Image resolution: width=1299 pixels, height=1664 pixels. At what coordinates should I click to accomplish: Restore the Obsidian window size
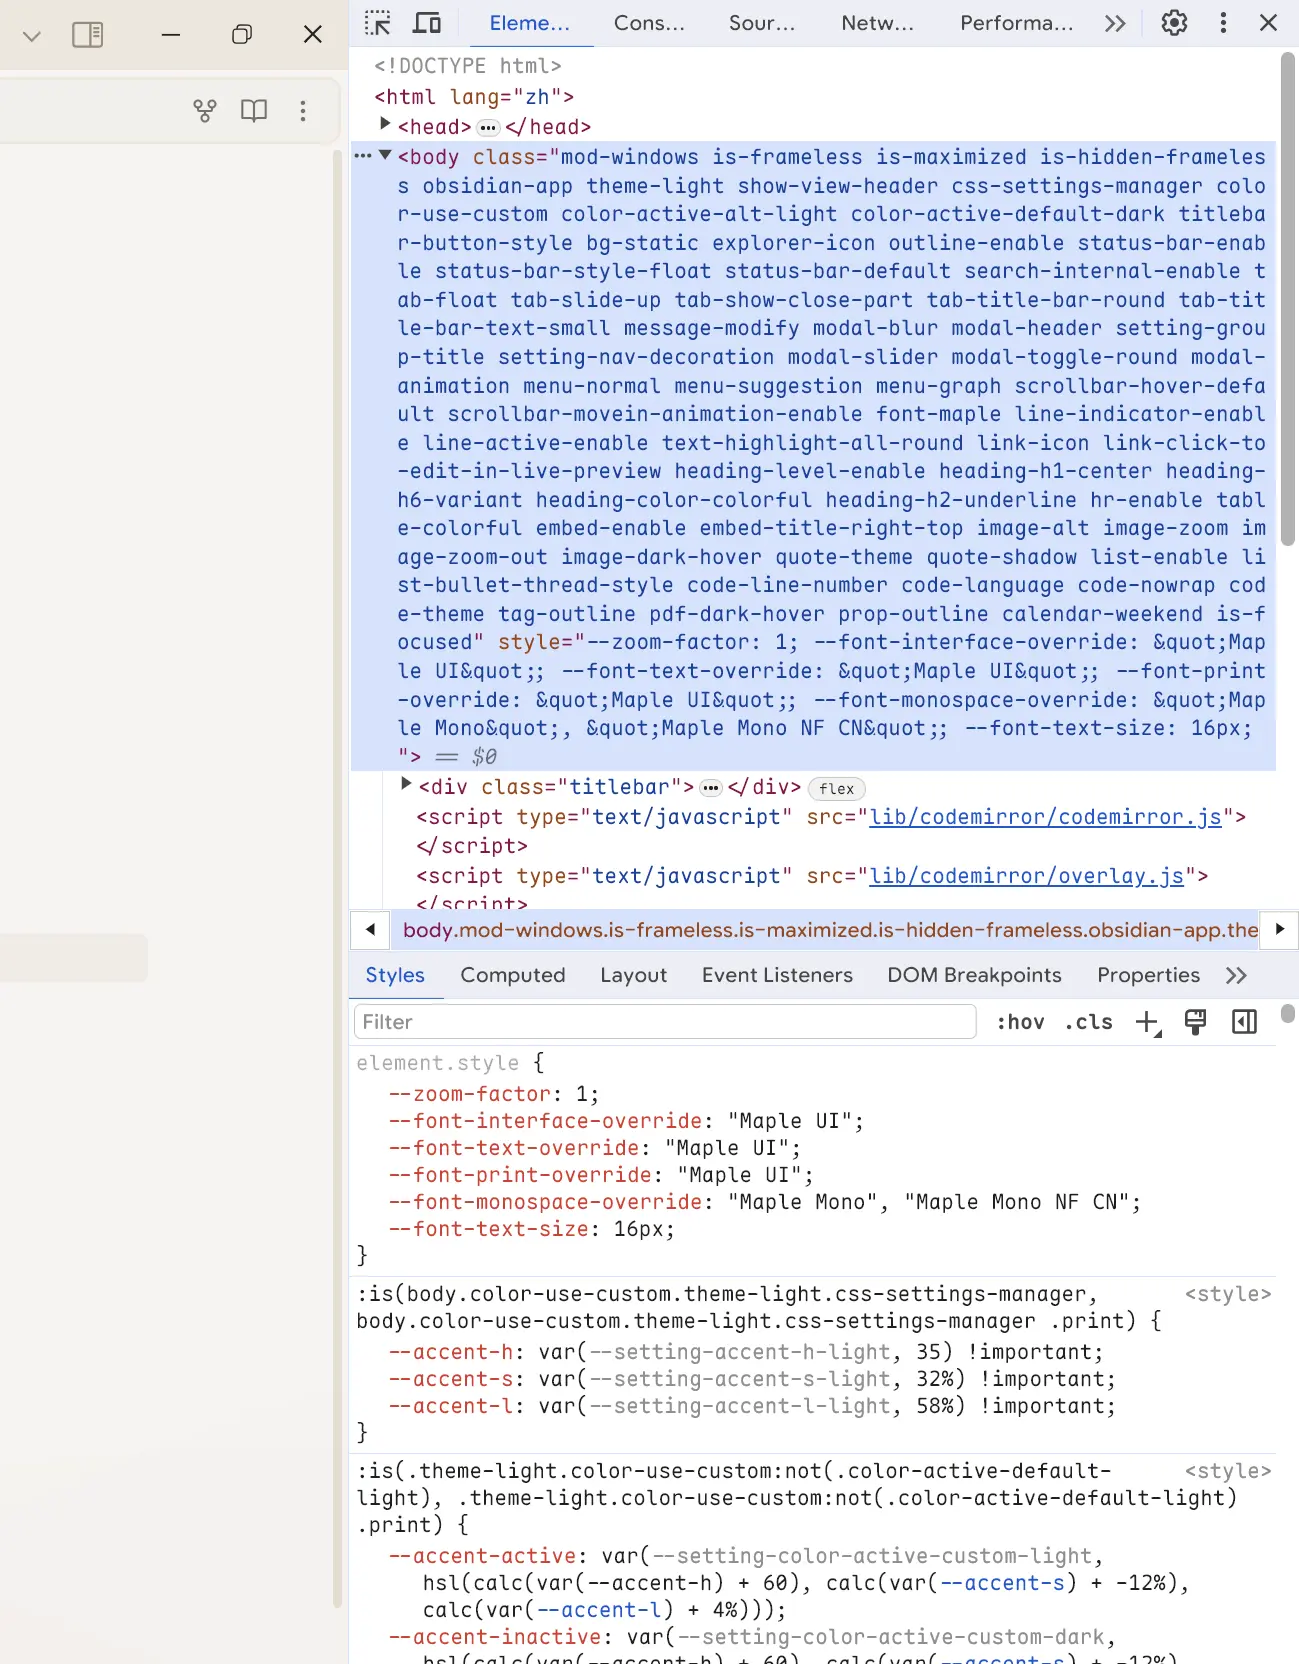241,35
